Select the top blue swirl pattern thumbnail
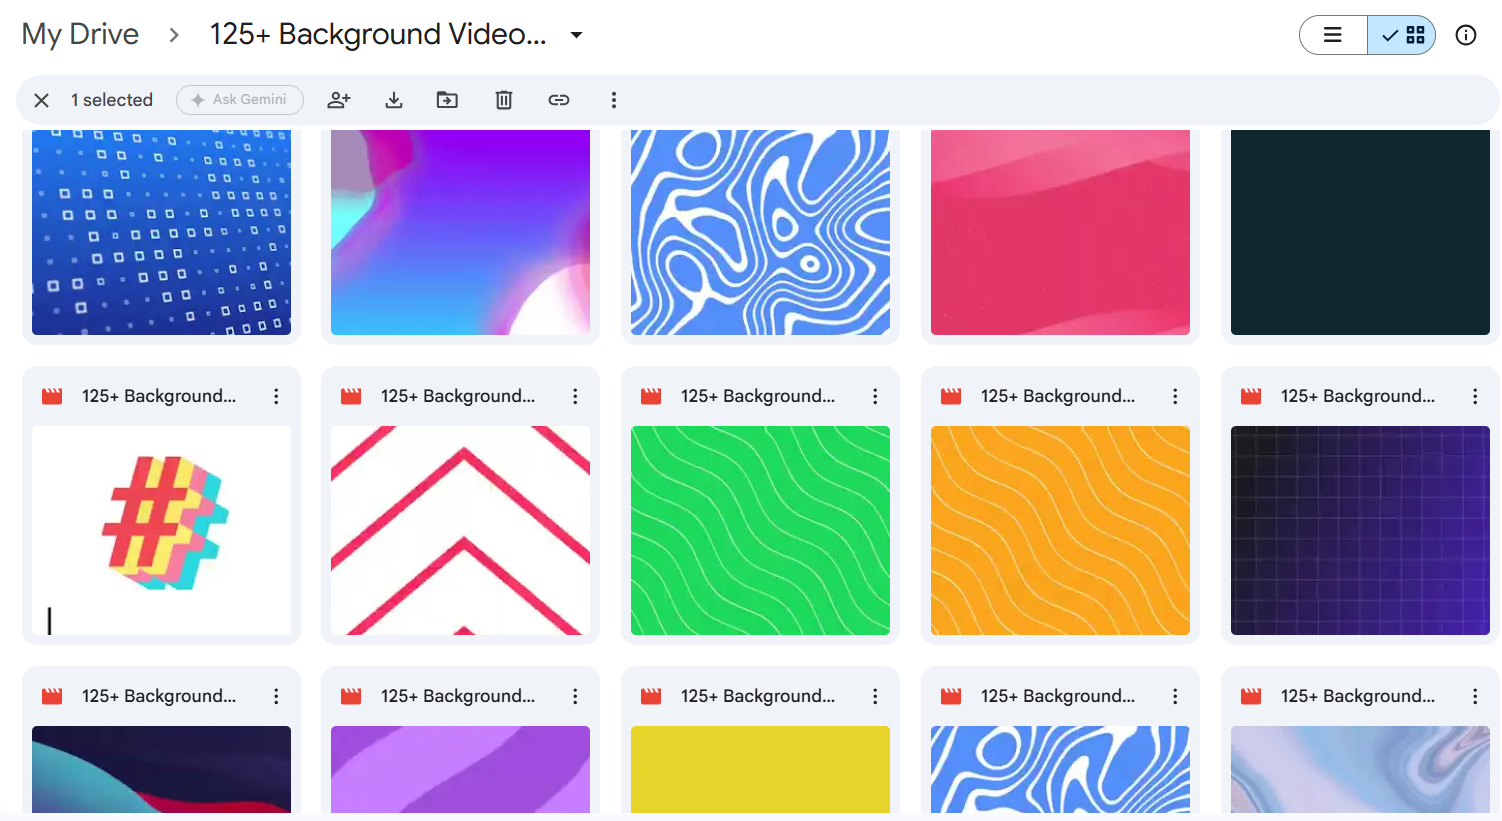Image resolution: width=1502 pixels, height=821 pixels. tap(760, 232)
